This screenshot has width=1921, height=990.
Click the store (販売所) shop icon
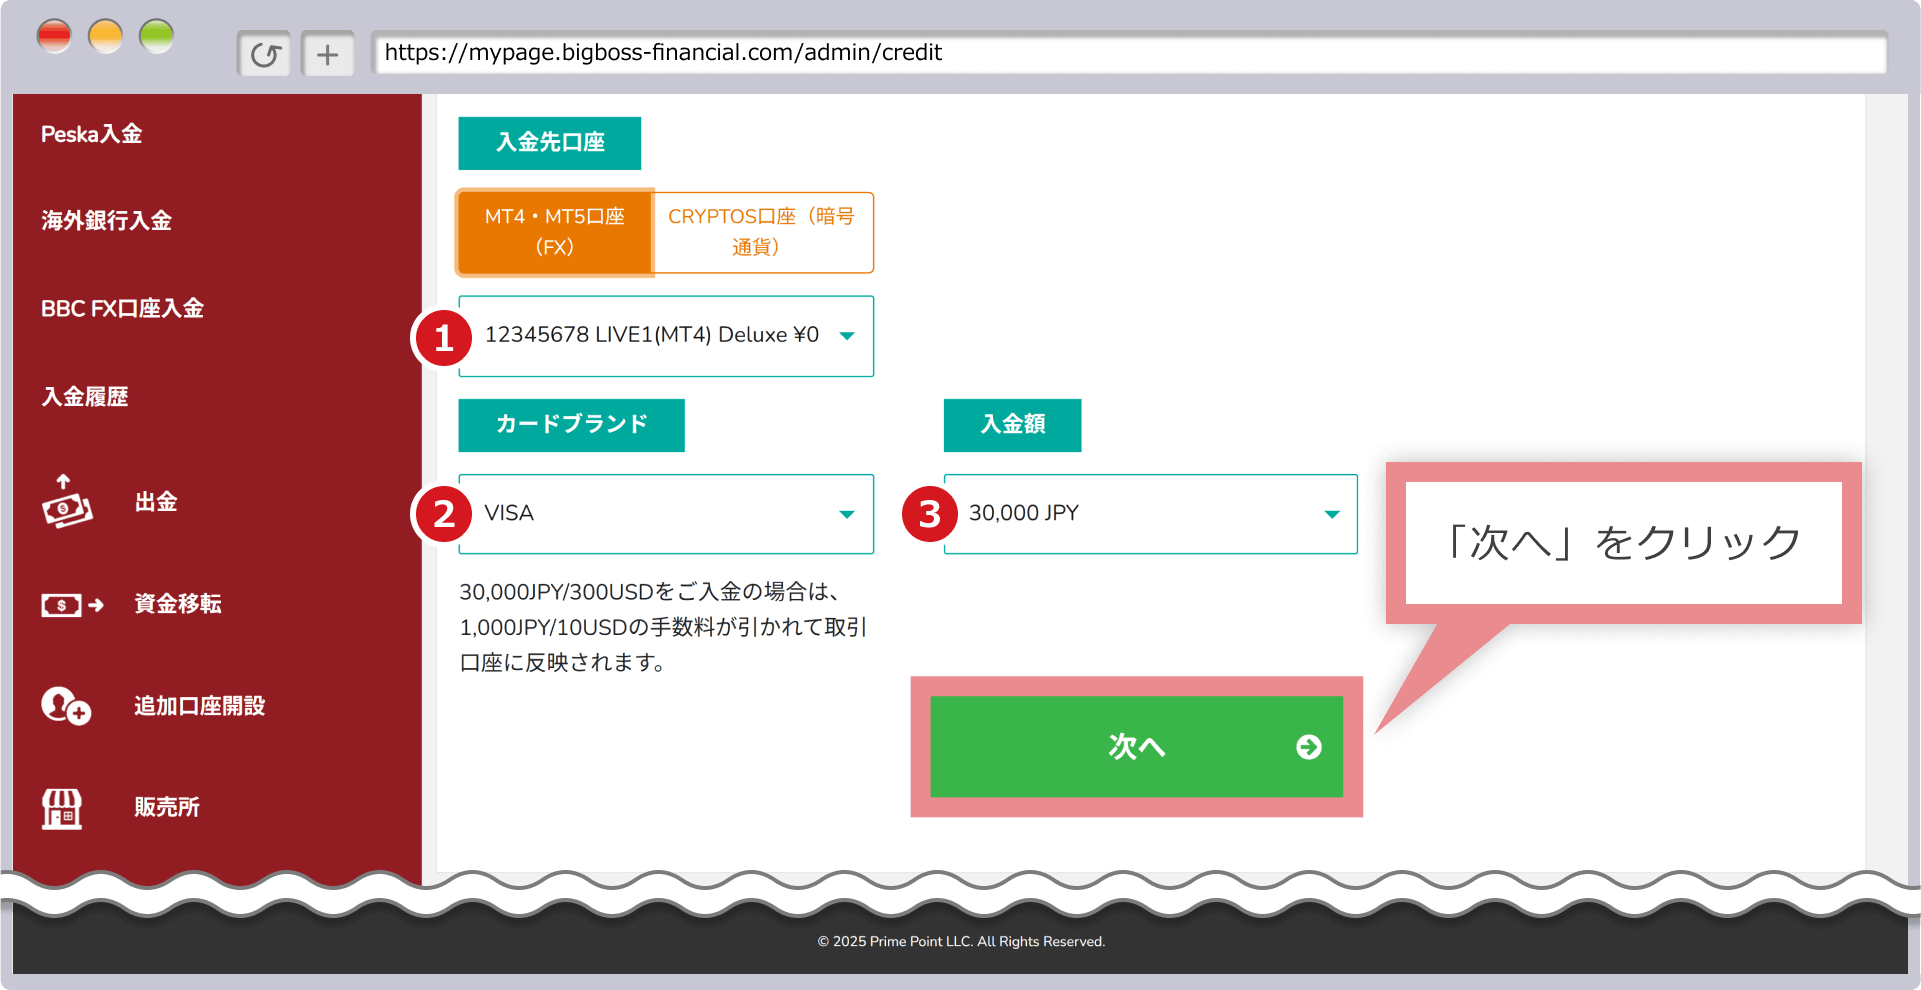[x=62, y=808]
